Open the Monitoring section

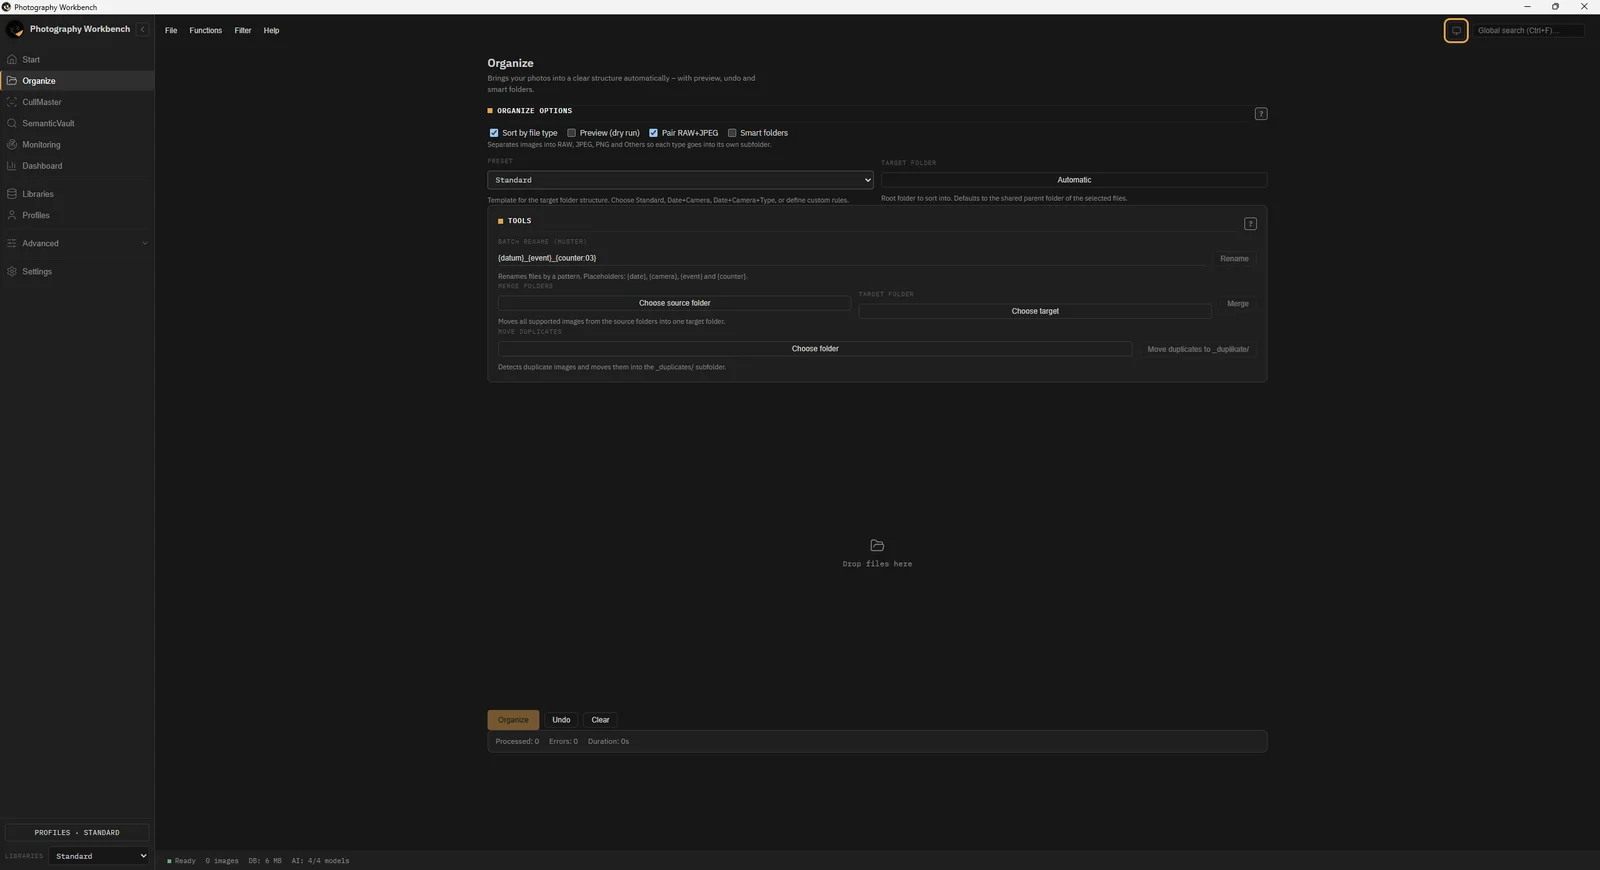click(x=77, y=144)
